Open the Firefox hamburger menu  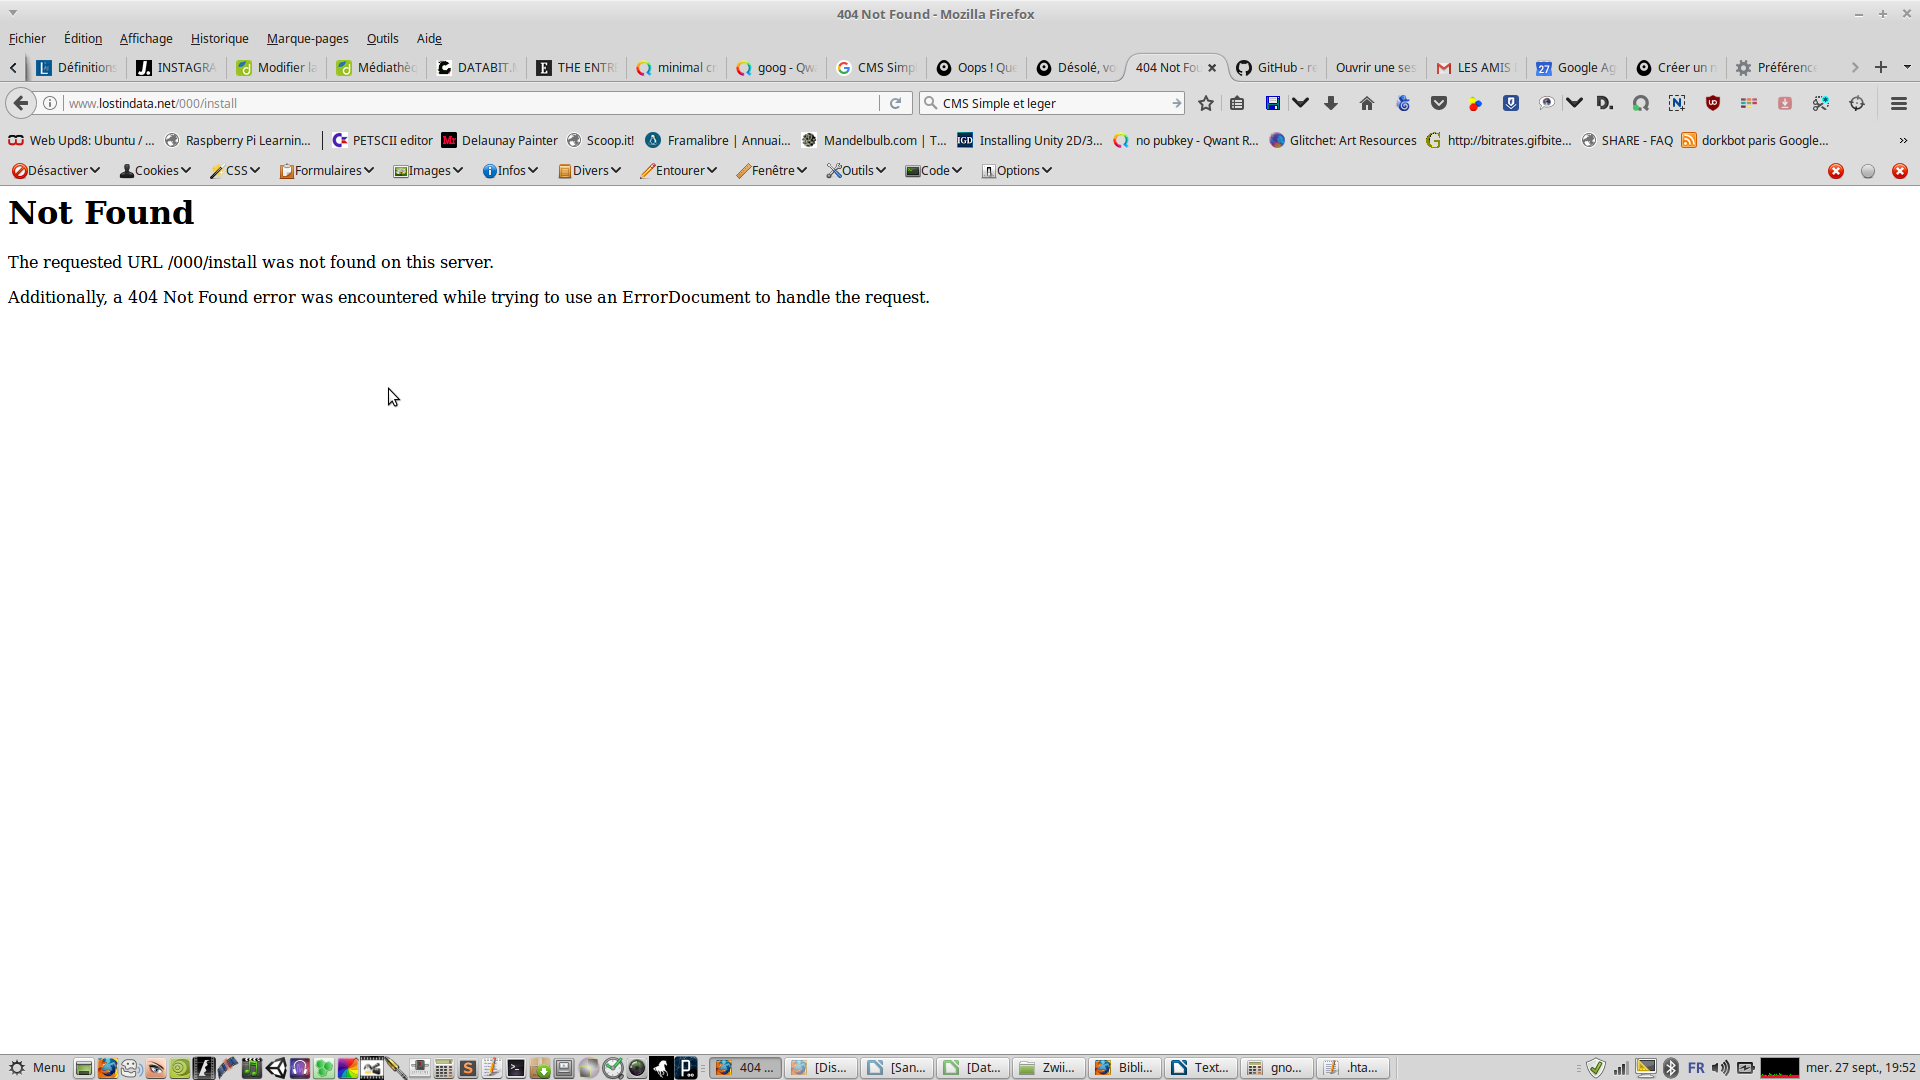[1899, 103]
